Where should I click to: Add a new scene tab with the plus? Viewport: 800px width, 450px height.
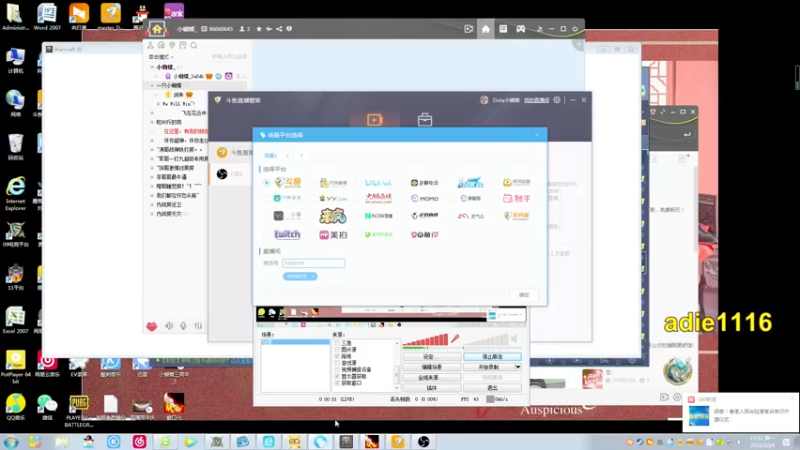coord(302,156)
